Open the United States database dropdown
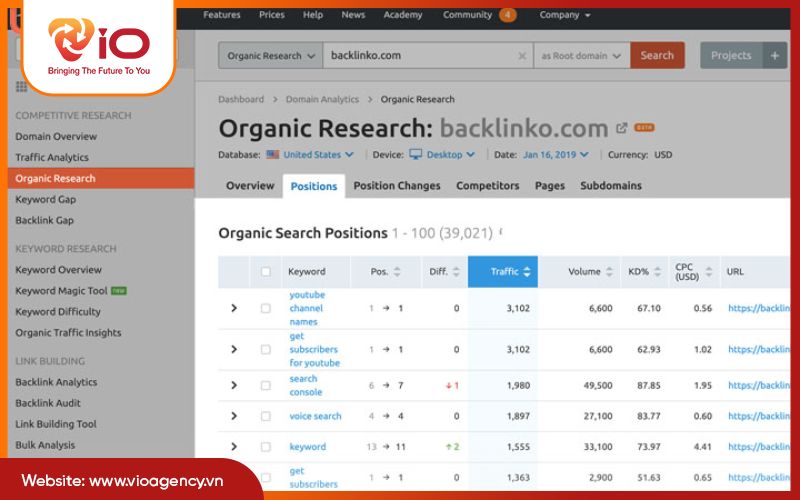 [x=318, y=155]
